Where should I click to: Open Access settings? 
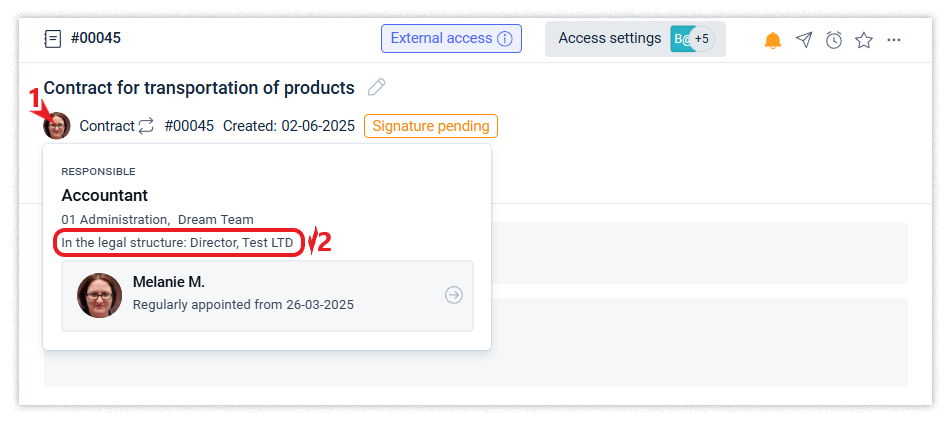tap(609, 39)
